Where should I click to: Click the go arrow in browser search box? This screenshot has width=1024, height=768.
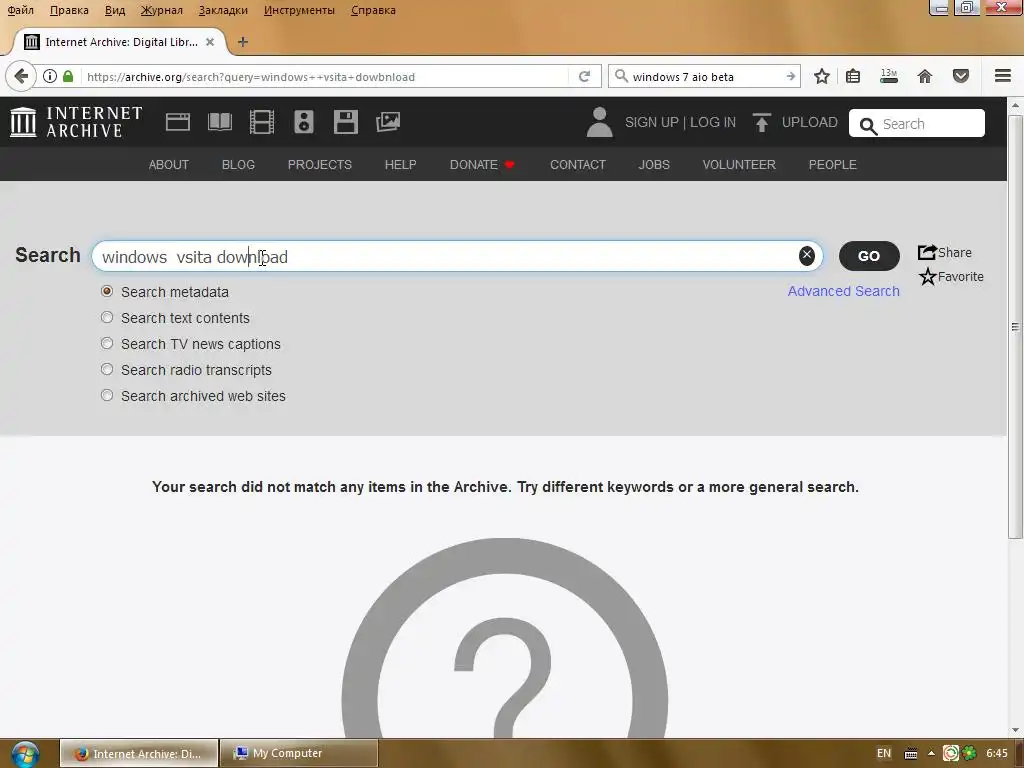pyautogui.click(x=790, y=76)
